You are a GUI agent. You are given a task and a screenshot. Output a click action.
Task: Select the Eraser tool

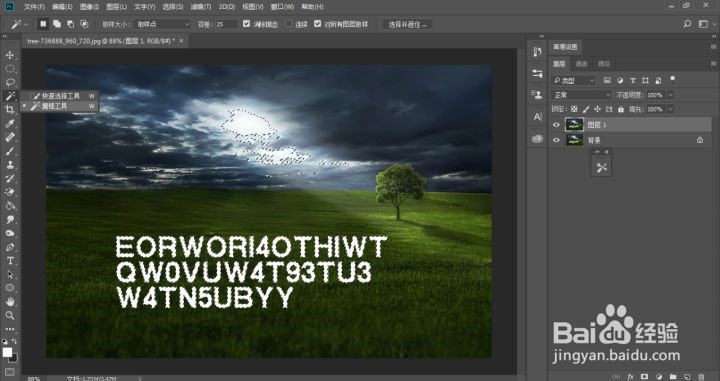pos(10,192)
